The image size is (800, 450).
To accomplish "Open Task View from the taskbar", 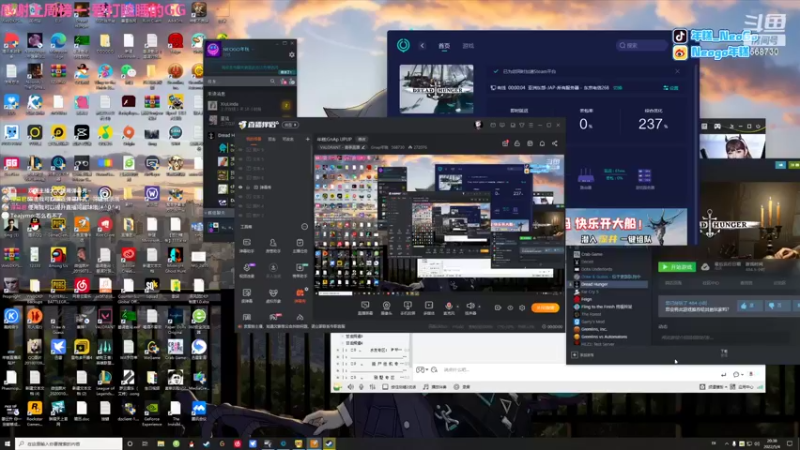I will (x=145, y=444).
